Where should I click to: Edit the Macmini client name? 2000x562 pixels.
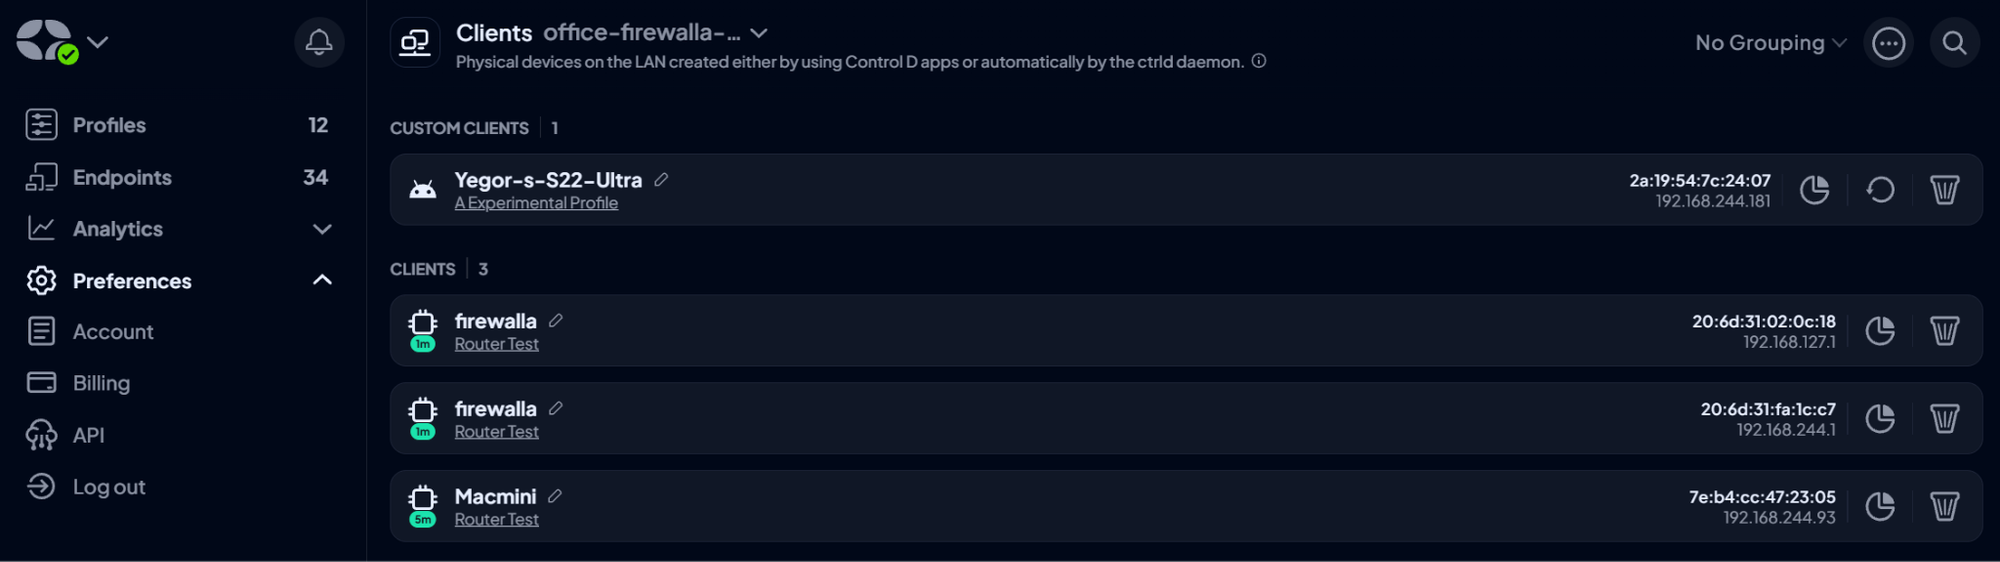tap(555, 496)
